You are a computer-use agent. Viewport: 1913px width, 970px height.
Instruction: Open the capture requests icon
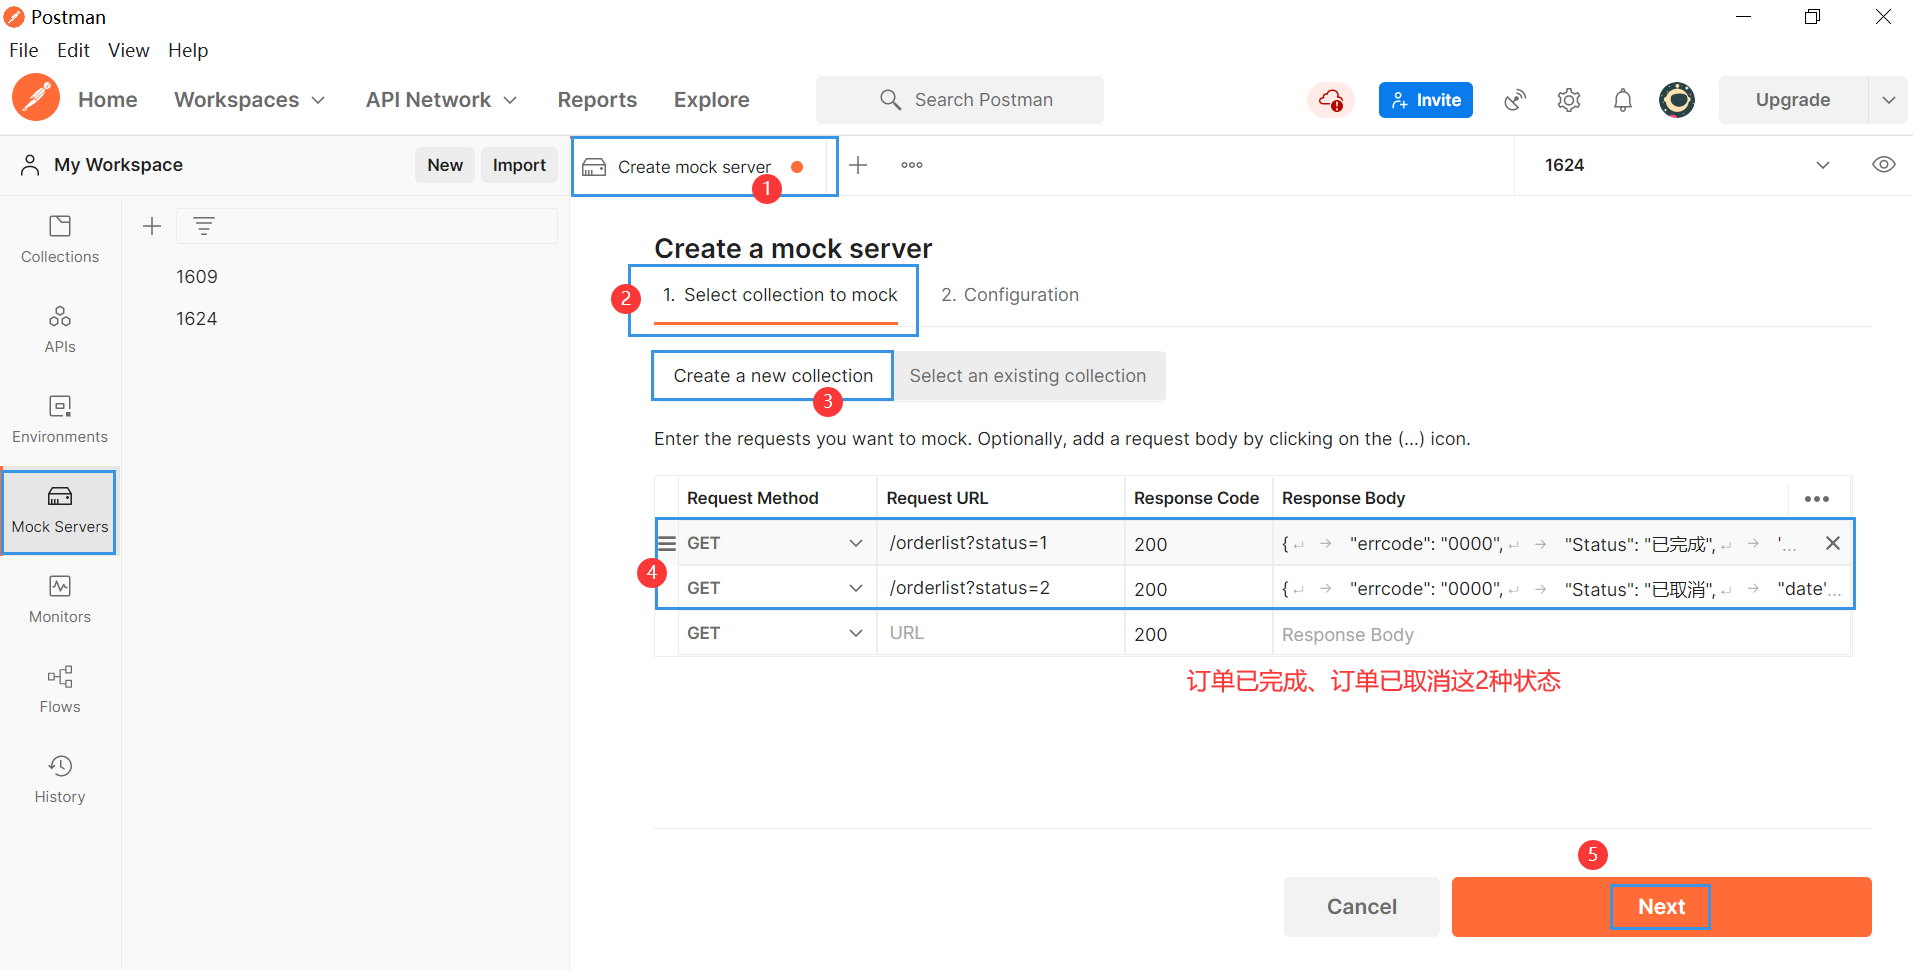1514,100
